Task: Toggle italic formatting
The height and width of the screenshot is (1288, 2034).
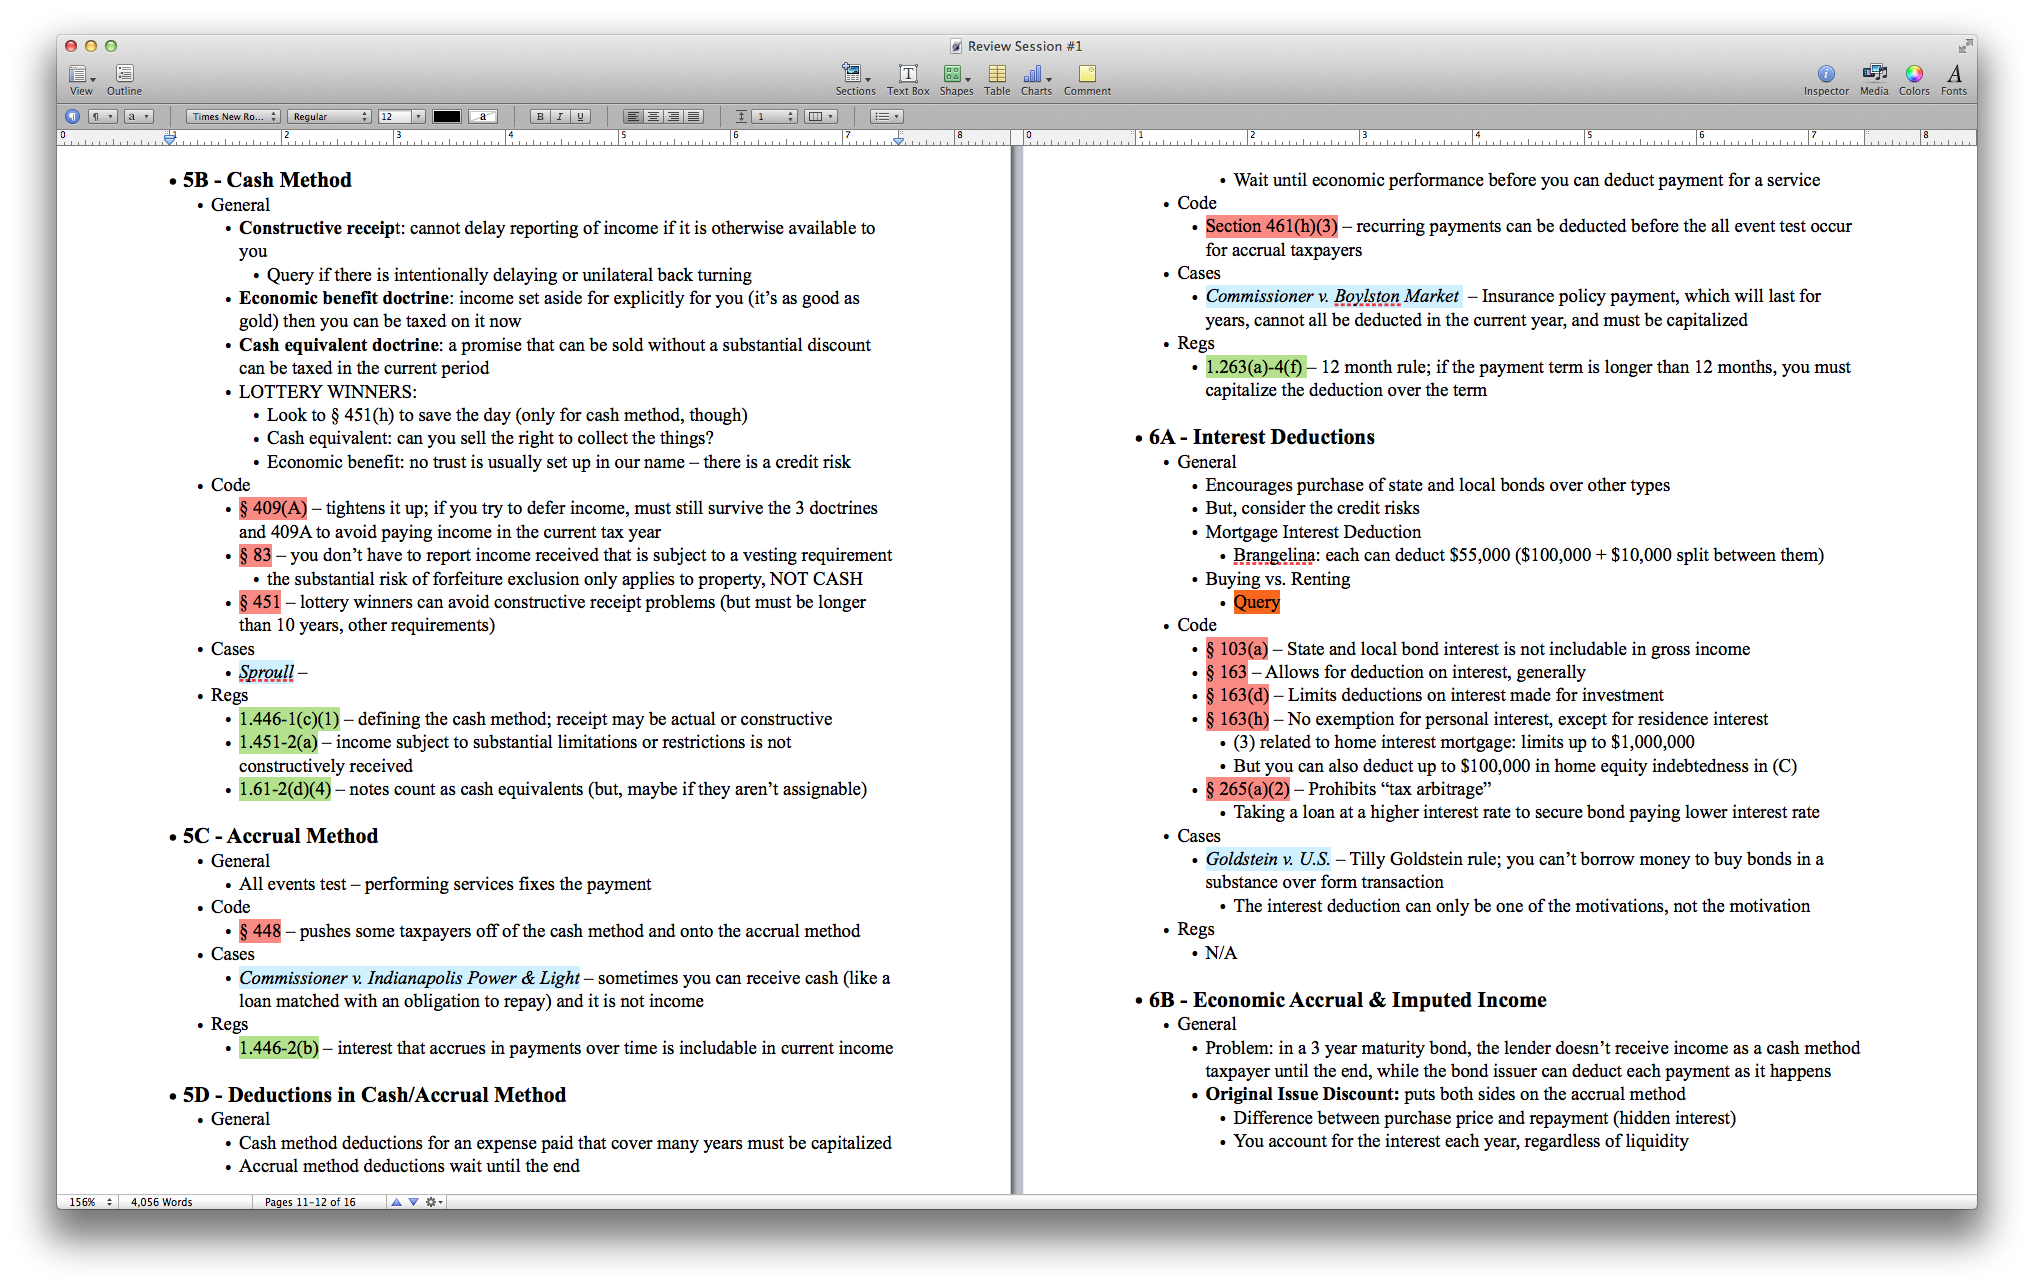Action: point(560,117)
